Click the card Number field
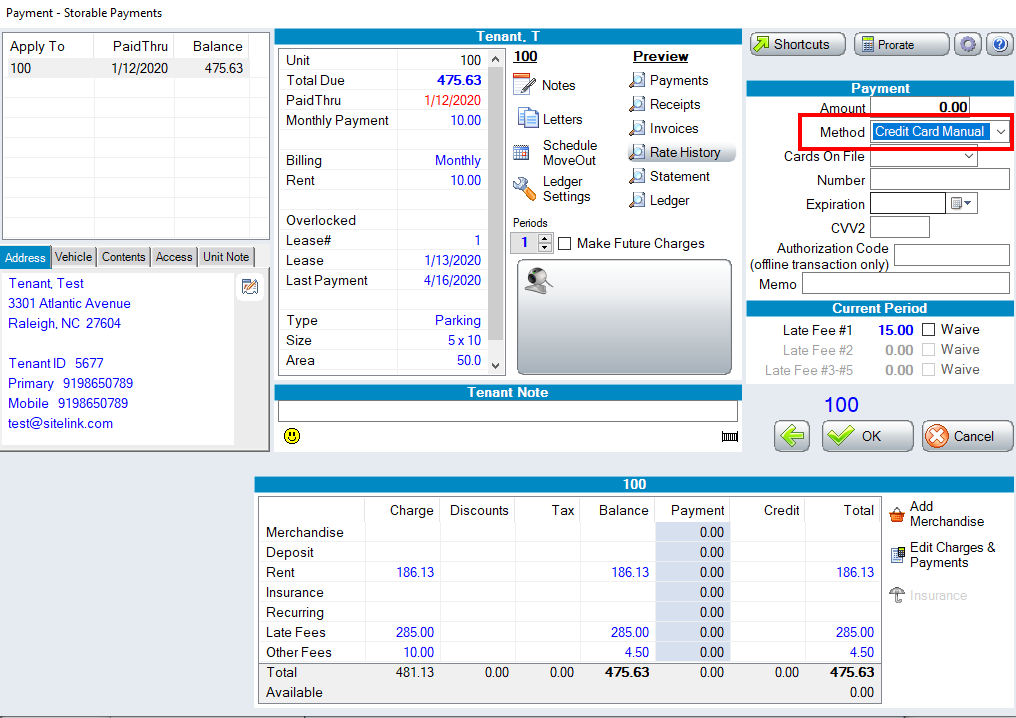 click(940, 180)
